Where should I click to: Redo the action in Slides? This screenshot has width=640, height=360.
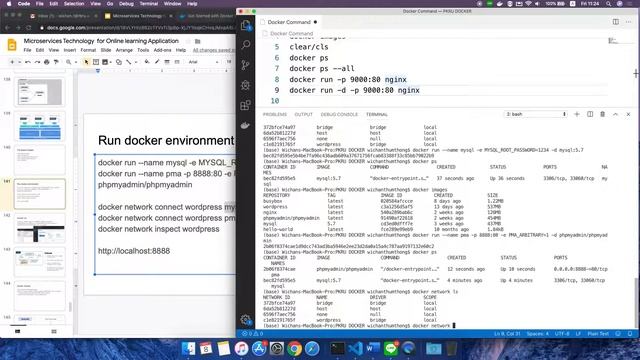[x=37, y=62]
